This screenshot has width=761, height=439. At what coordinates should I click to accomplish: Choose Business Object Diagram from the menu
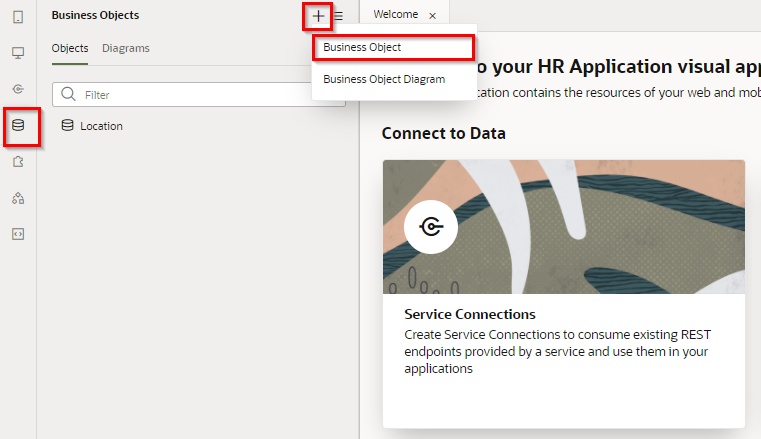click(x=384, y=79)
